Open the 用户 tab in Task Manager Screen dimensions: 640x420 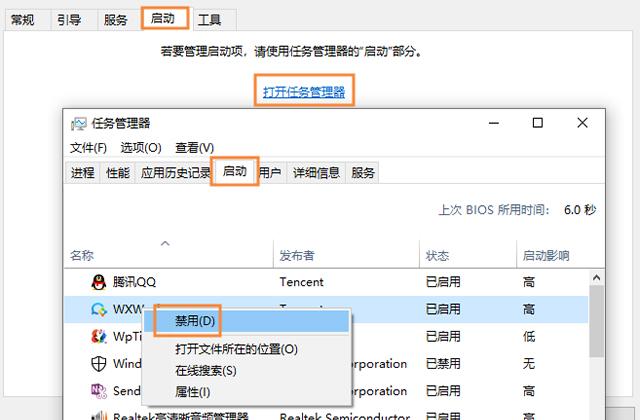pos(270,173)
